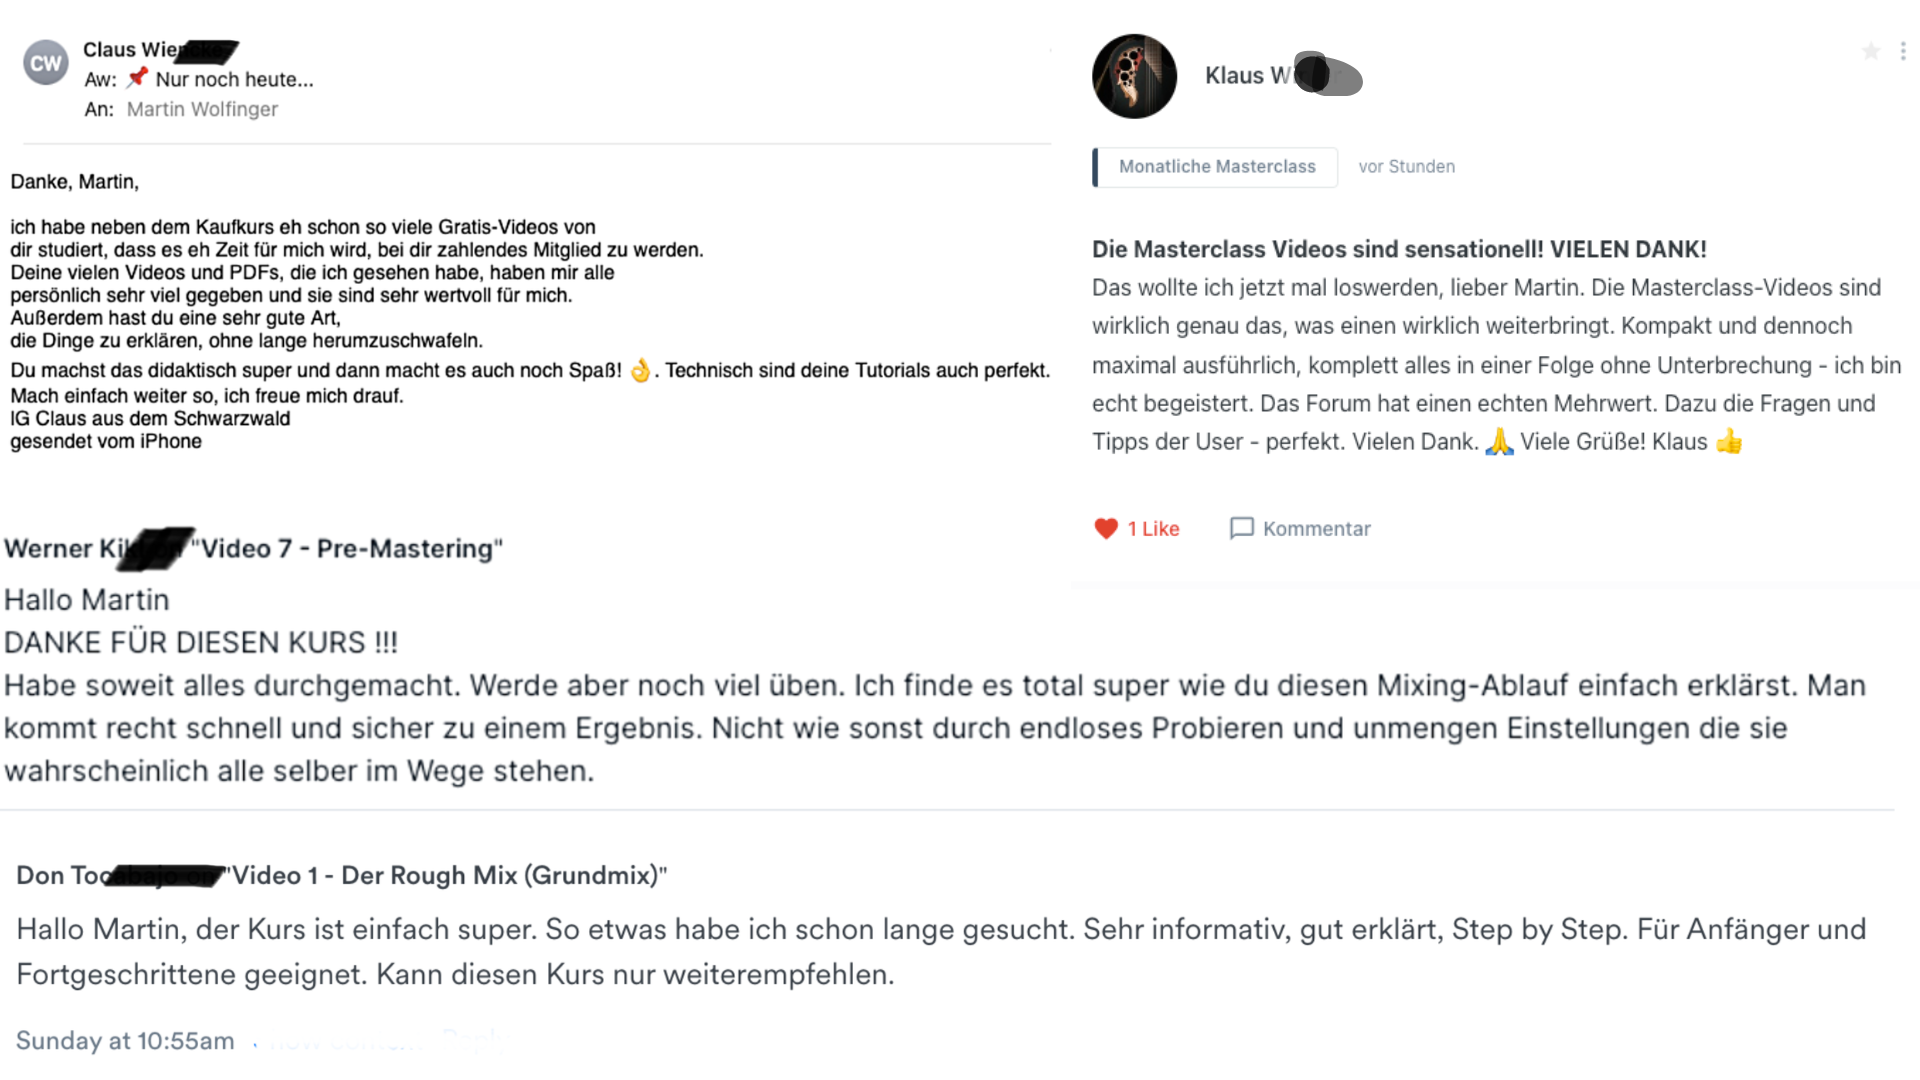Screen dimensions: 1920x1080
Task: Open Klaus W's round profile picture
Action: (x=1134, y=76)
